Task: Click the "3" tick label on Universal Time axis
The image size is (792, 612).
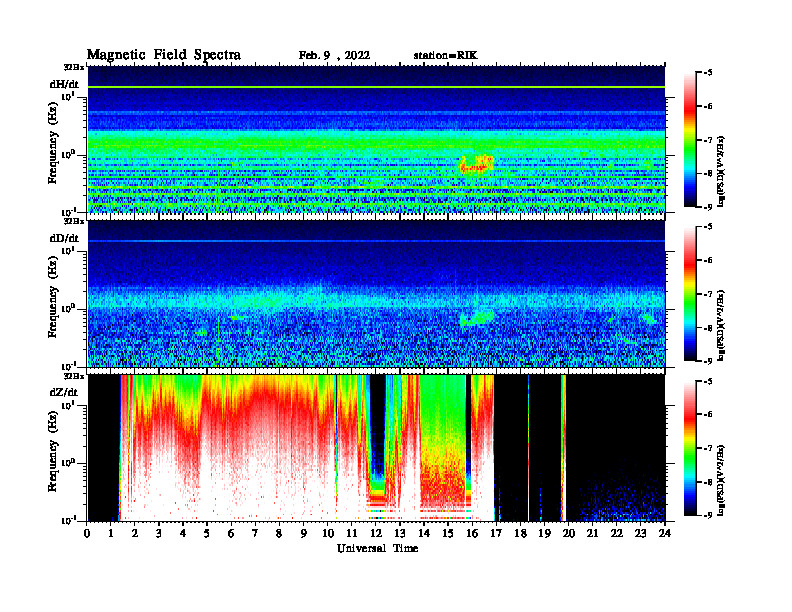Action: click(159, 533)
